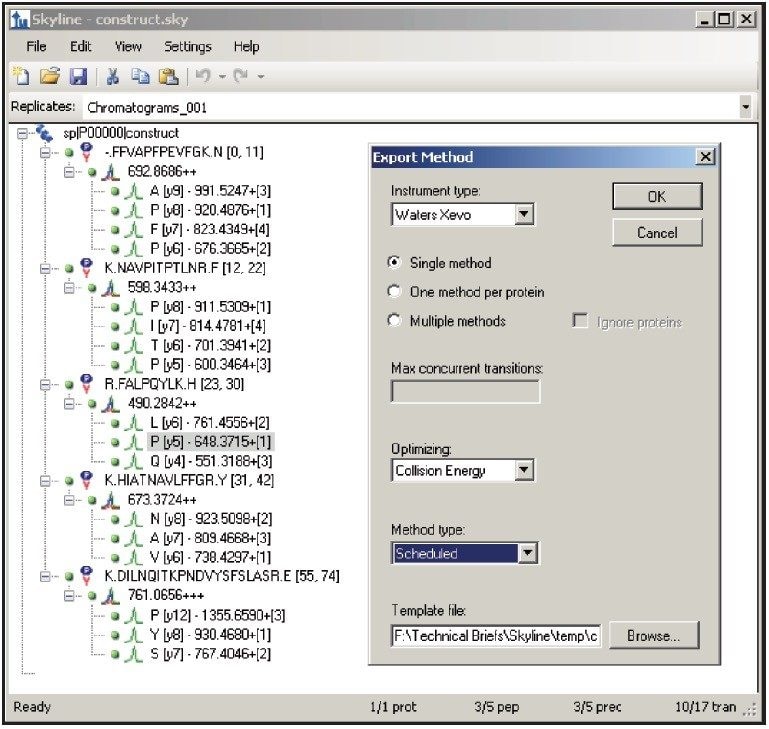
Task: Click the precursor icon beside 692.8686++
Action: pos(111,171)
